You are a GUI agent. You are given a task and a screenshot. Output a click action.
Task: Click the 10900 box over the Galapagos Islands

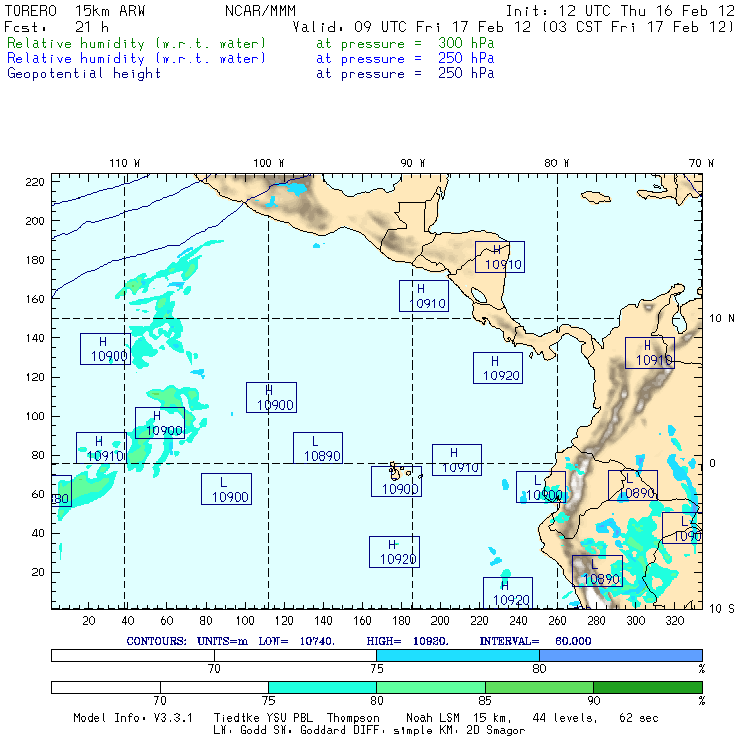pyautogui.click(x=396, y=481)
